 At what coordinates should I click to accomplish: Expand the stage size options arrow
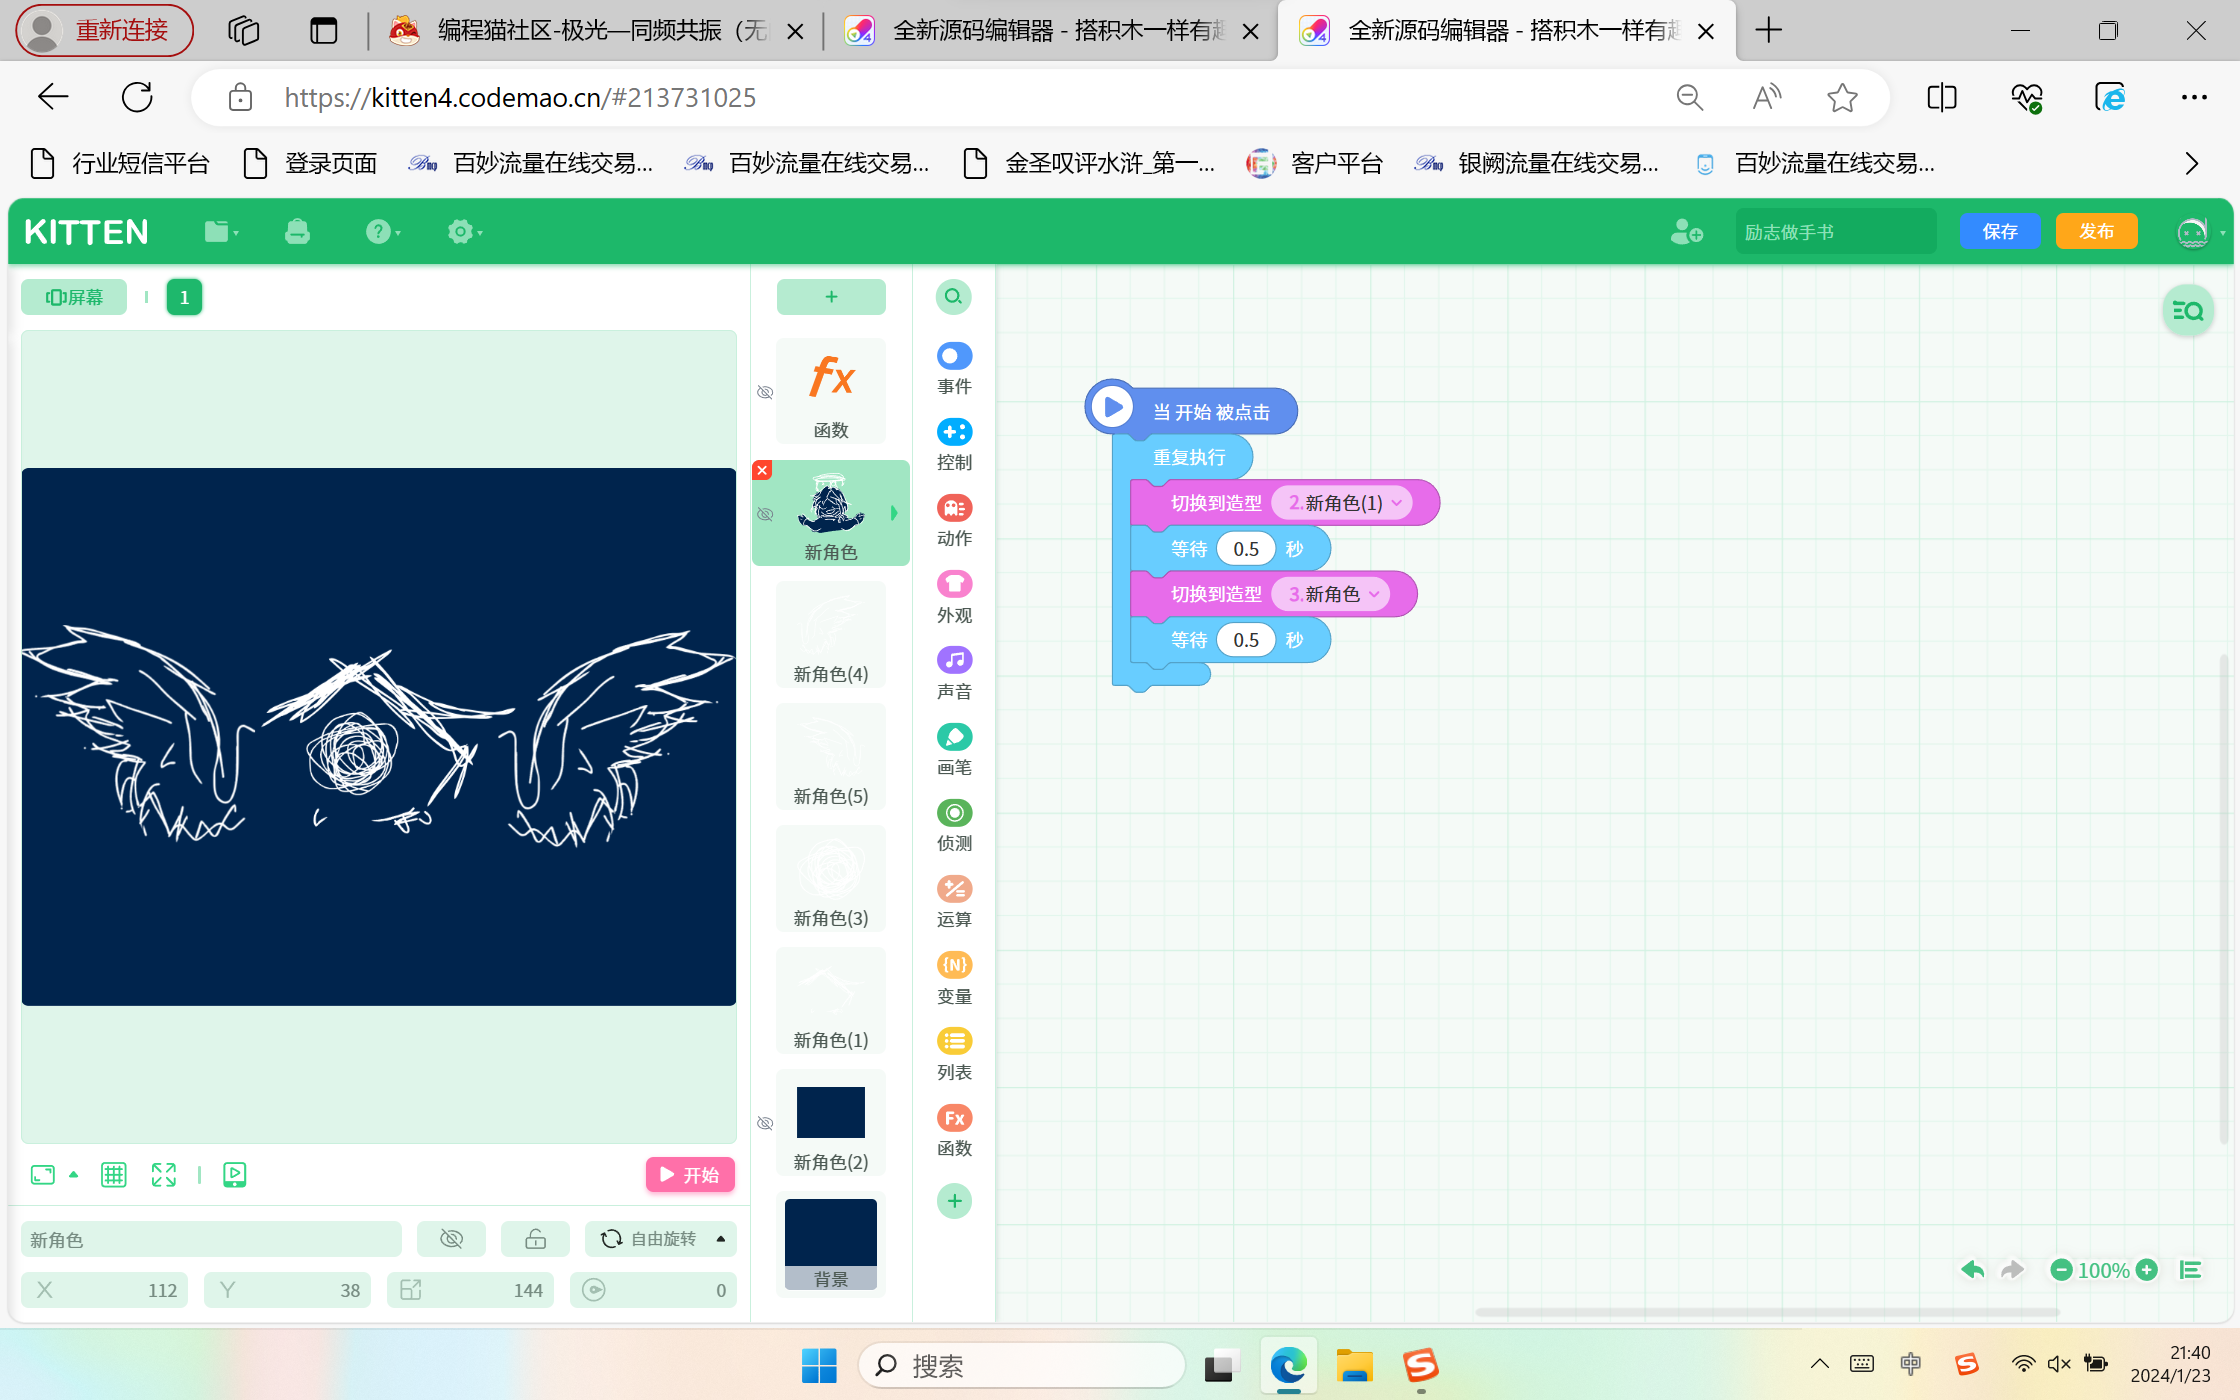[73, 1175]
